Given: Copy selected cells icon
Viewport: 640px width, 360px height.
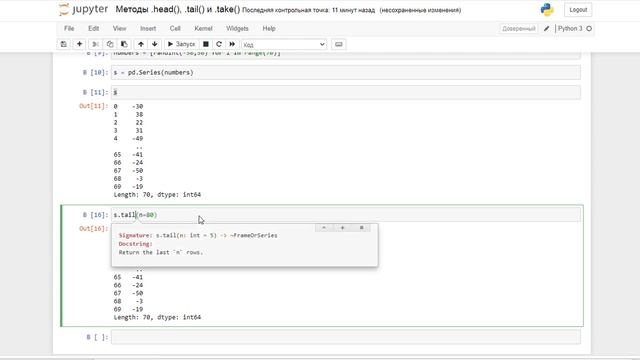Looking at the screenshot, I should pyautogui.click(x=110, y=44).
